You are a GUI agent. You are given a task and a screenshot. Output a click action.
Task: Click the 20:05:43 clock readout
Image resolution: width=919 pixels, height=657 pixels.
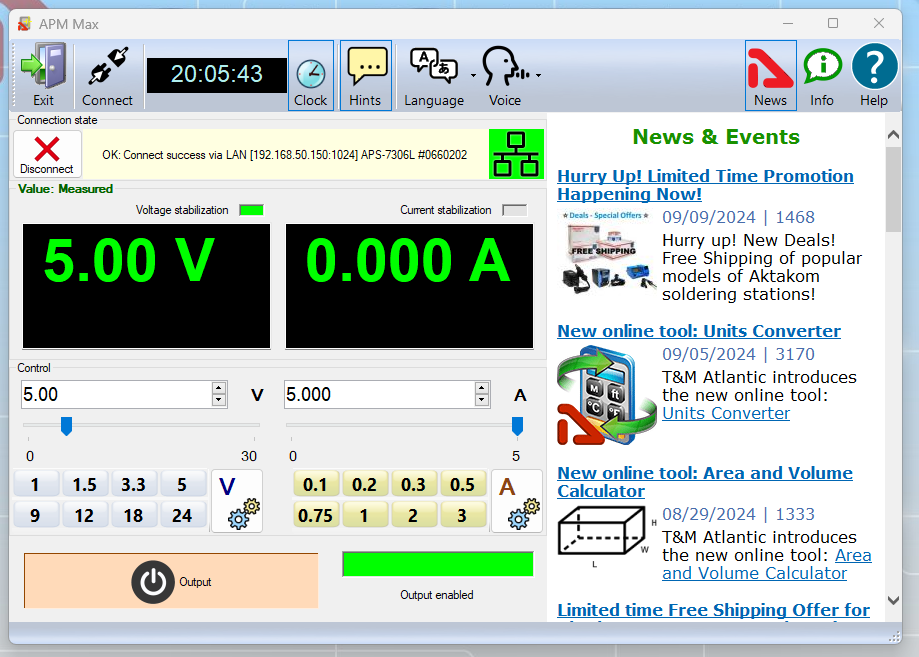coord(216,74)
